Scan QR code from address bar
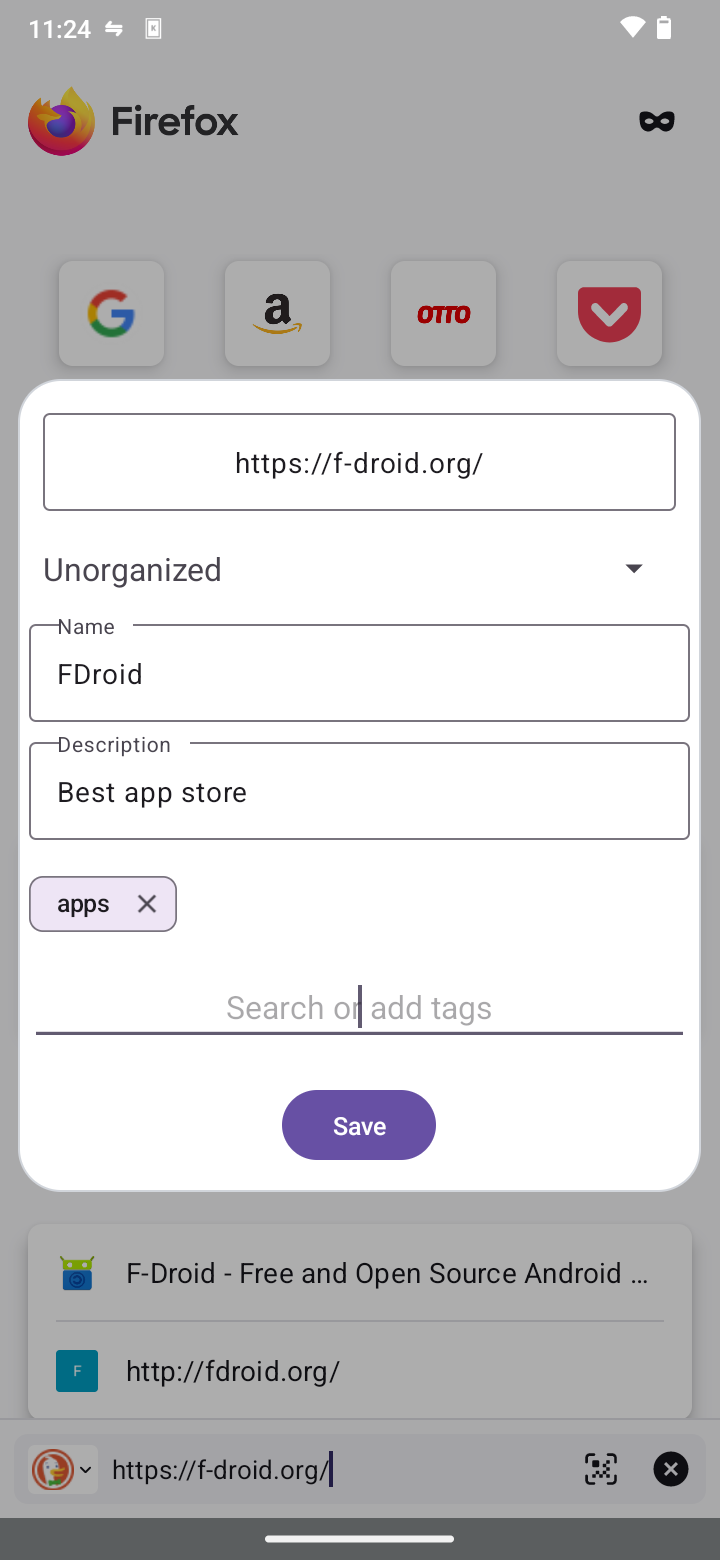This screenshot has width=720, height=1560. pos(600,1469)
